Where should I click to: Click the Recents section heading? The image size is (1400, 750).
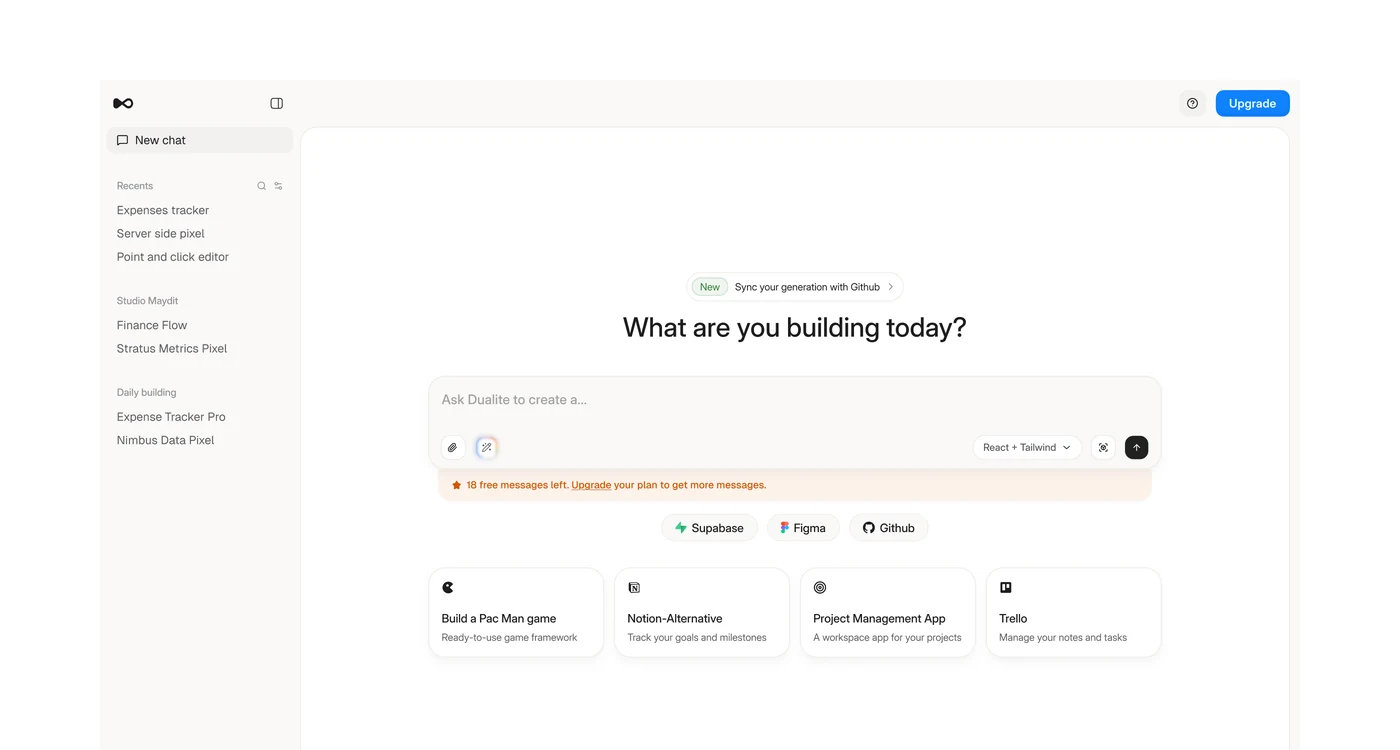tap(135, 186)
